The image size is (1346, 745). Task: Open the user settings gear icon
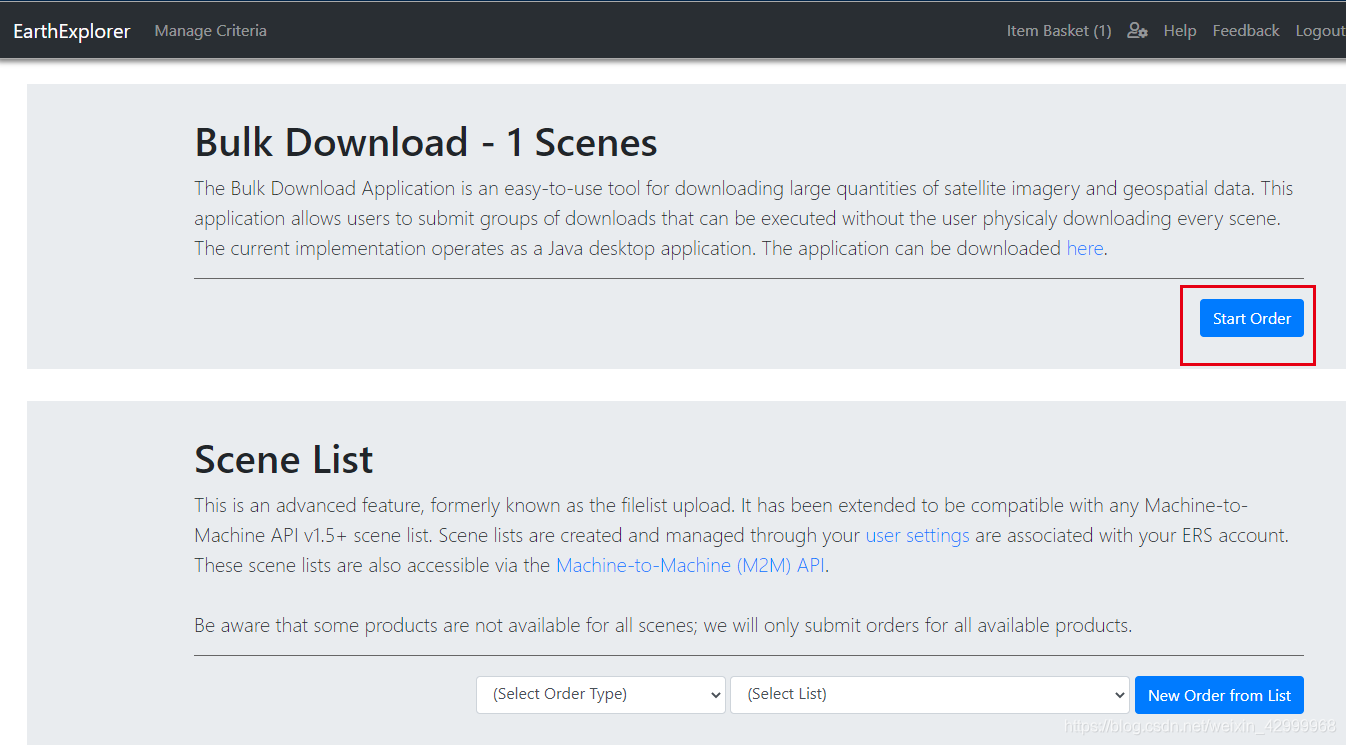[x=1137, y=30]
